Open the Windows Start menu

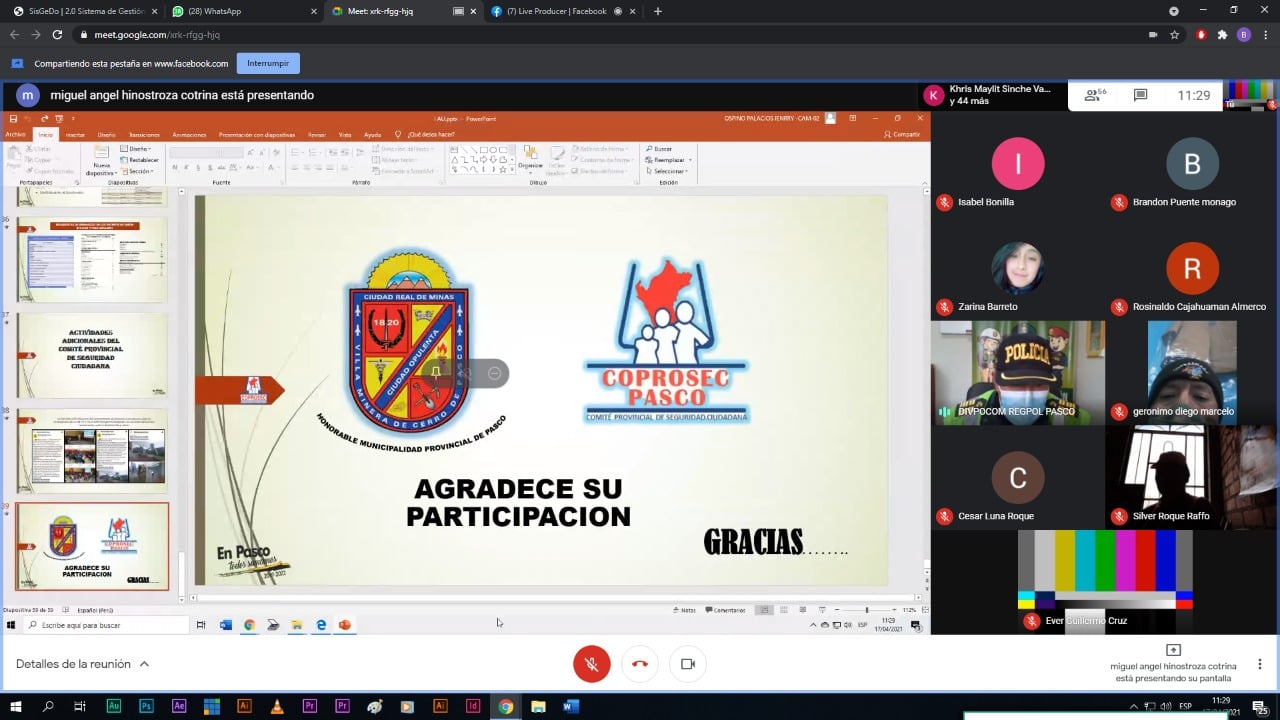tap(15, 706)
